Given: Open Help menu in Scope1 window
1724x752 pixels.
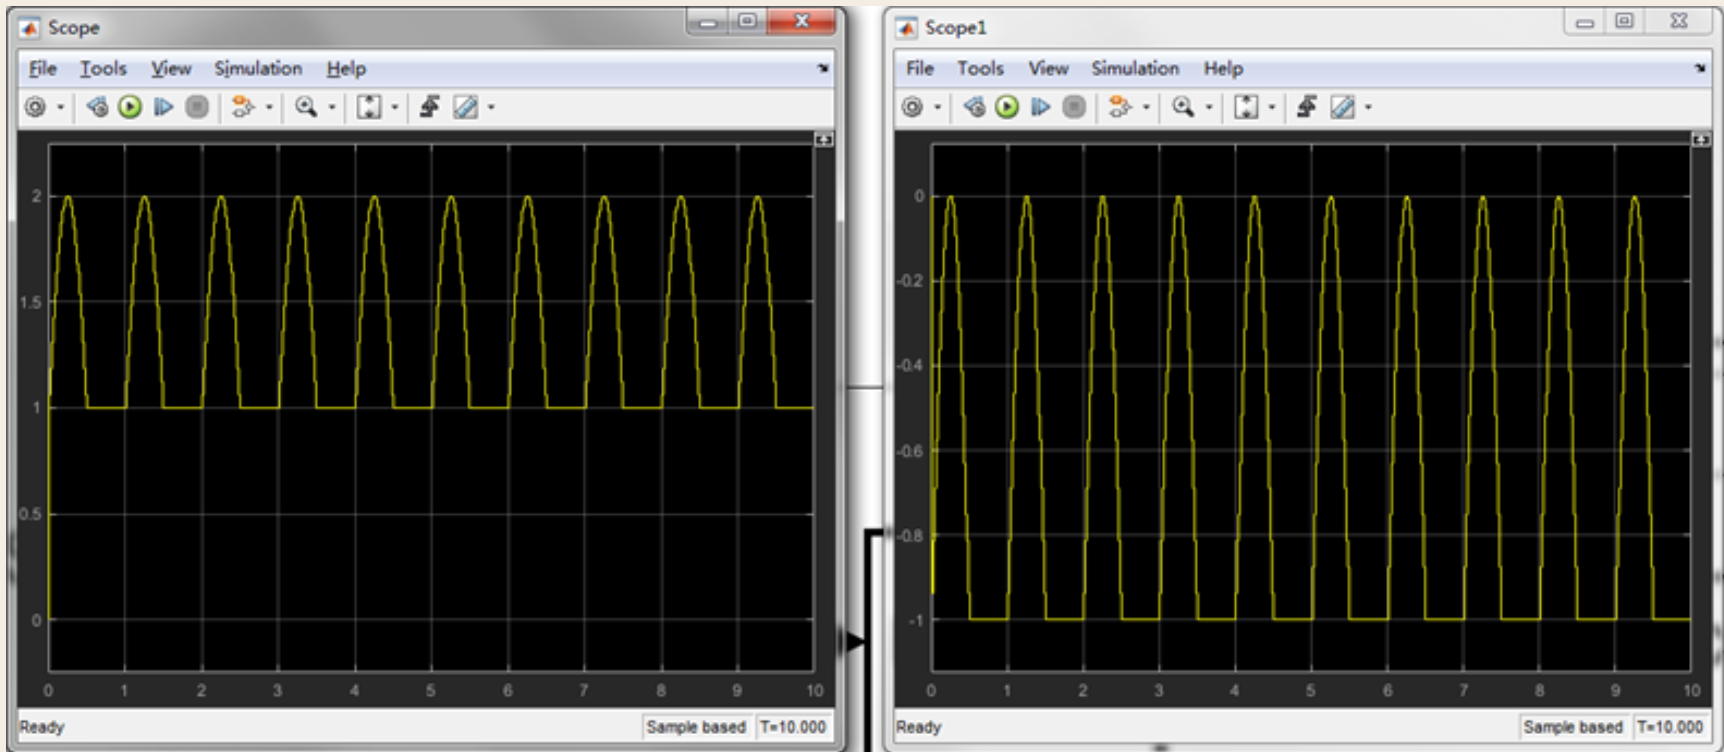Looking at the screenshot, I should 1223,69.
